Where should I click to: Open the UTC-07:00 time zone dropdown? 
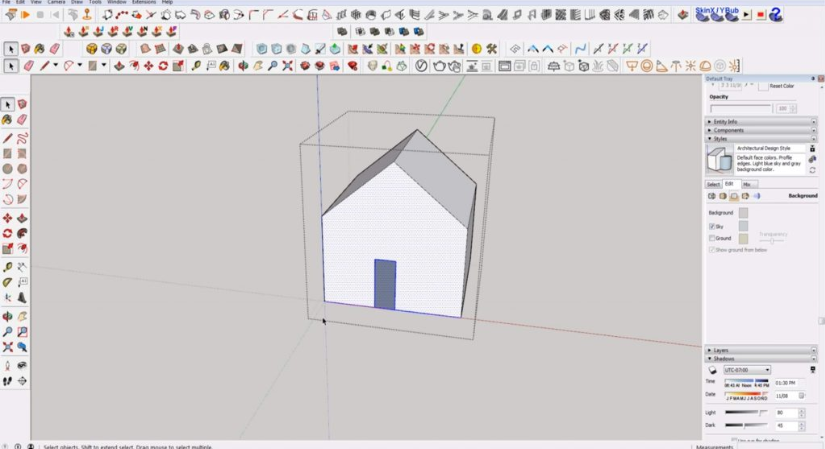[x=747, y=370]
